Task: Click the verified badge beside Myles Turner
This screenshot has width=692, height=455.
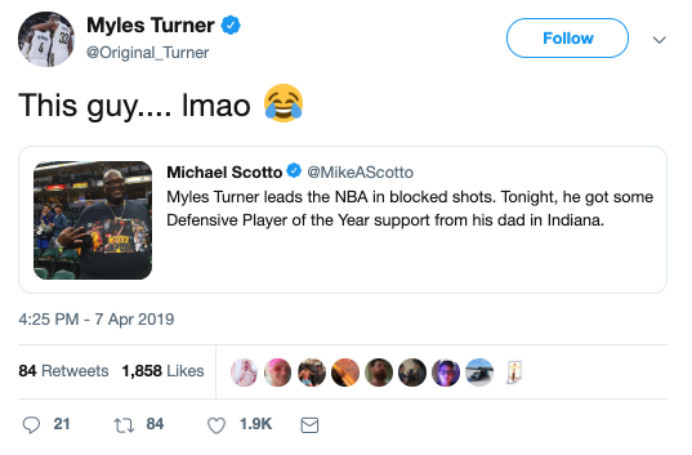Action: (228, 26)
